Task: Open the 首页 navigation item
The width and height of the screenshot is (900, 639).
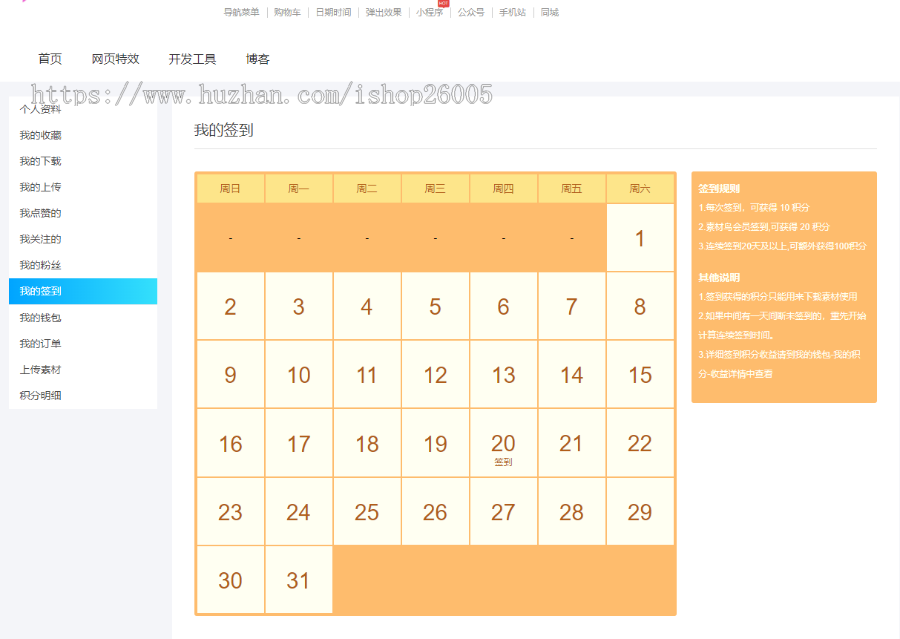Action: pos(50,59)
